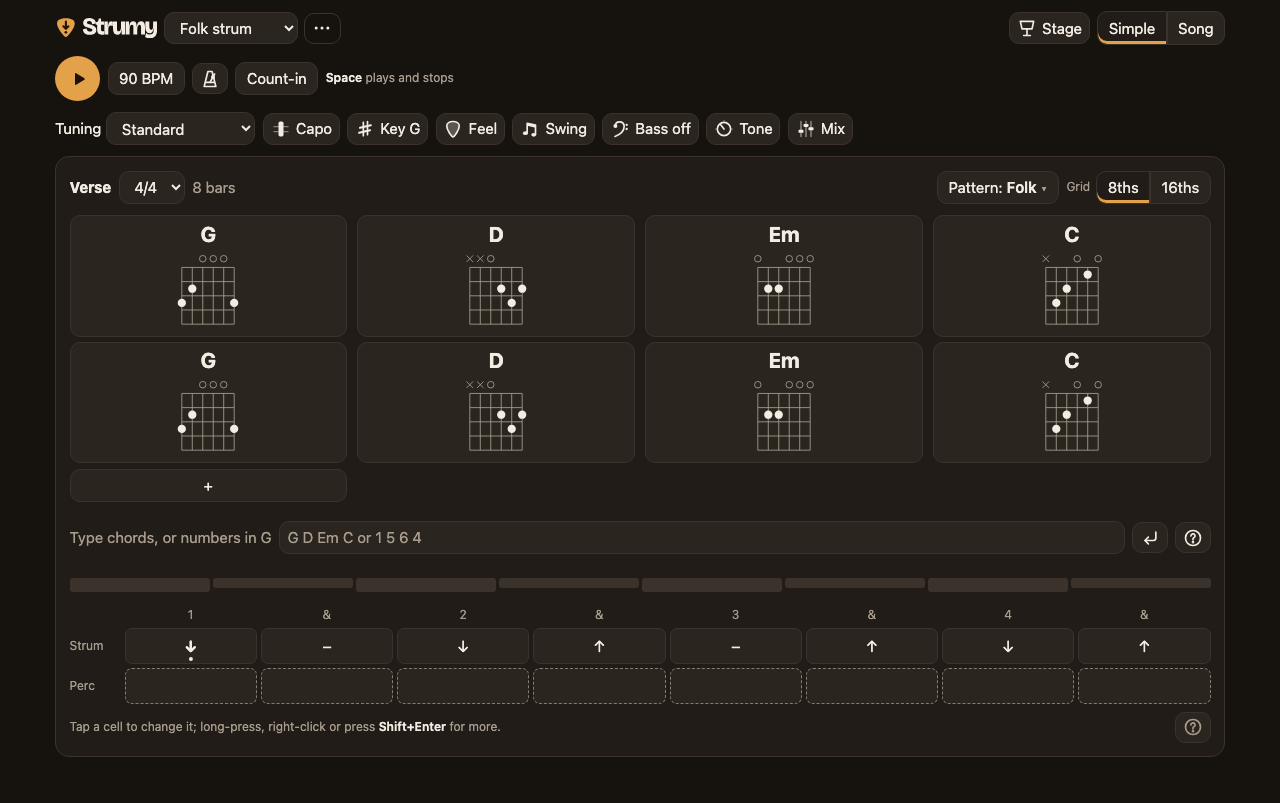Screen dimensions: 1280x803
Task: Open the Tuning Standard dropdown
Action: pyautogui.click(x=181, y=129)
